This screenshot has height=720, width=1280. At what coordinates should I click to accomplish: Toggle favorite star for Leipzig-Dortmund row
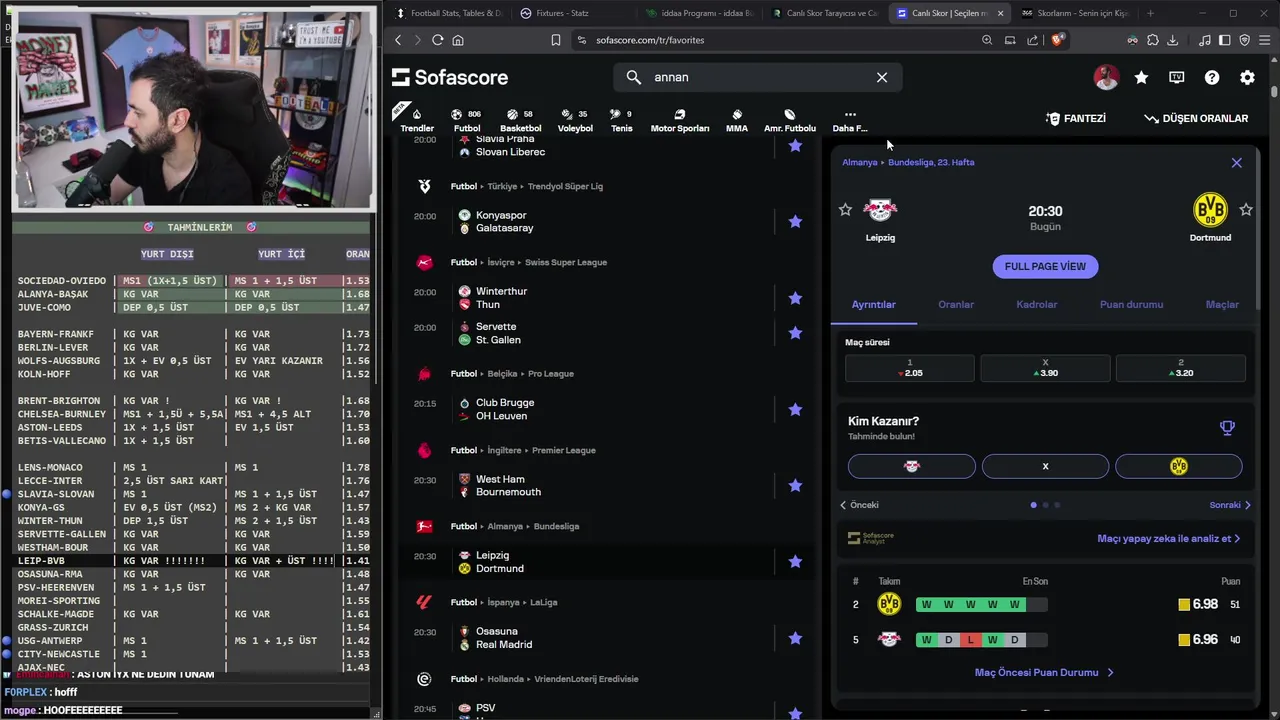(795, 562)
